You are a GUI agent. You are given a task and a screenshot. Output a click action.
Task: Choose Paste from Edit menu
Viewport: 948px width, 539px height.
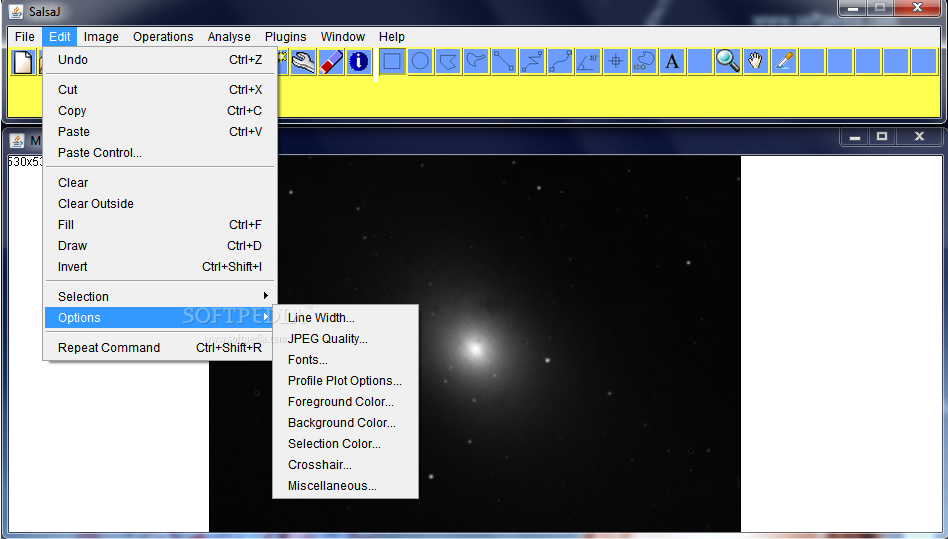(160, 132)
